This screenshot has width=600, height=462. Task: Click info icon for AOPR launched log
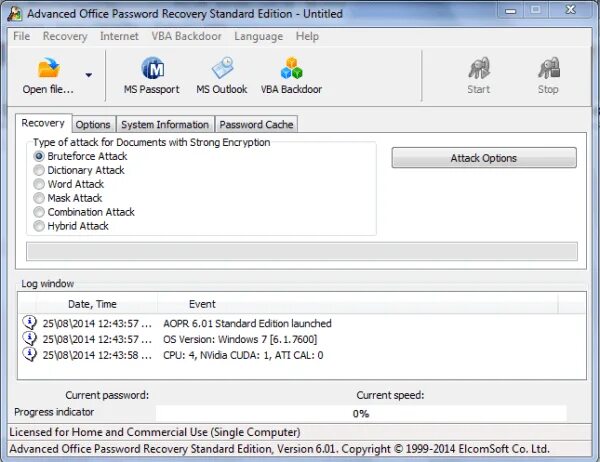coord(30,323)
